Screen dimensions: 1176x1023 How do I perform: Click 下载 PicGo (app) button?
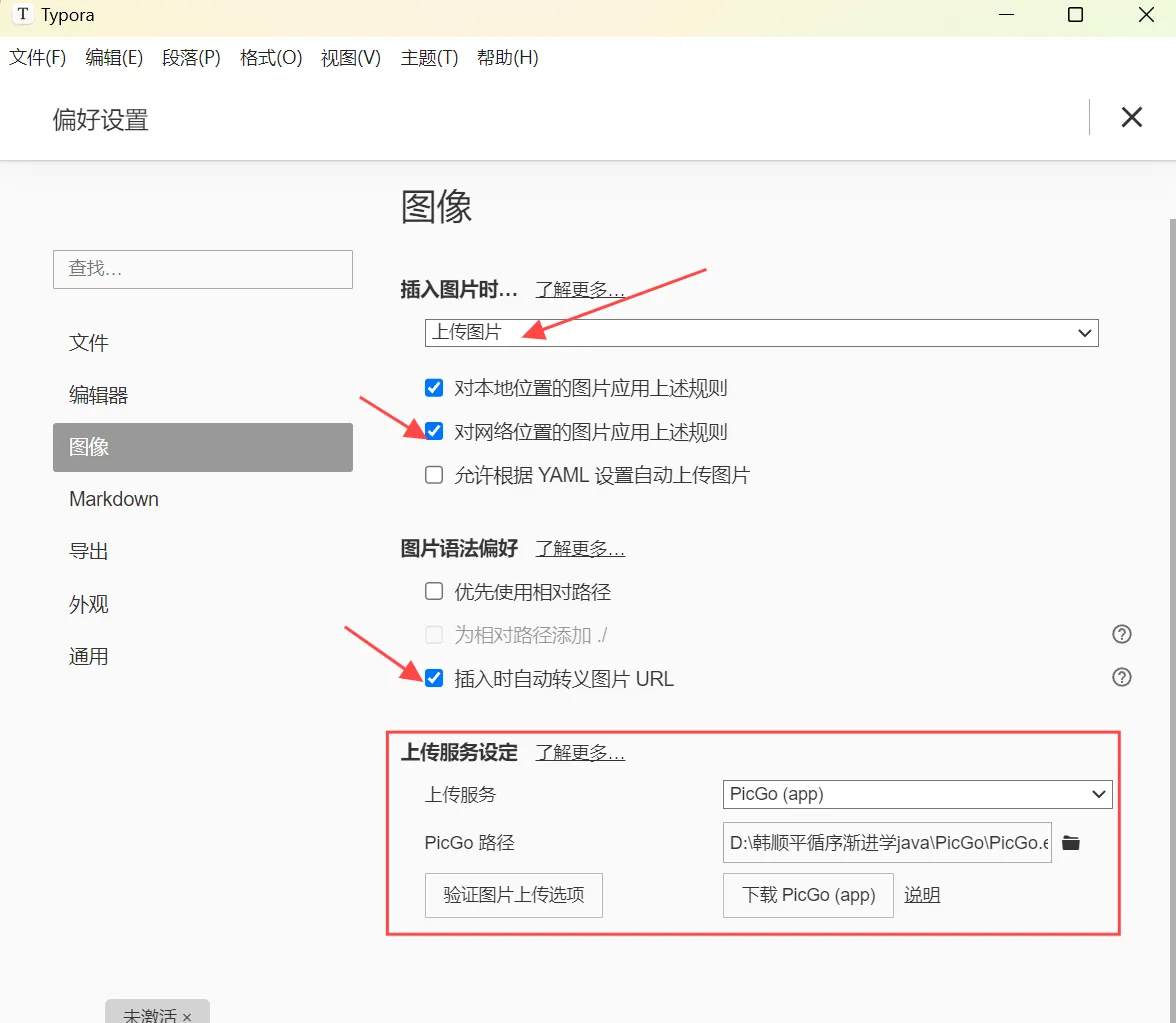[808, 895]
